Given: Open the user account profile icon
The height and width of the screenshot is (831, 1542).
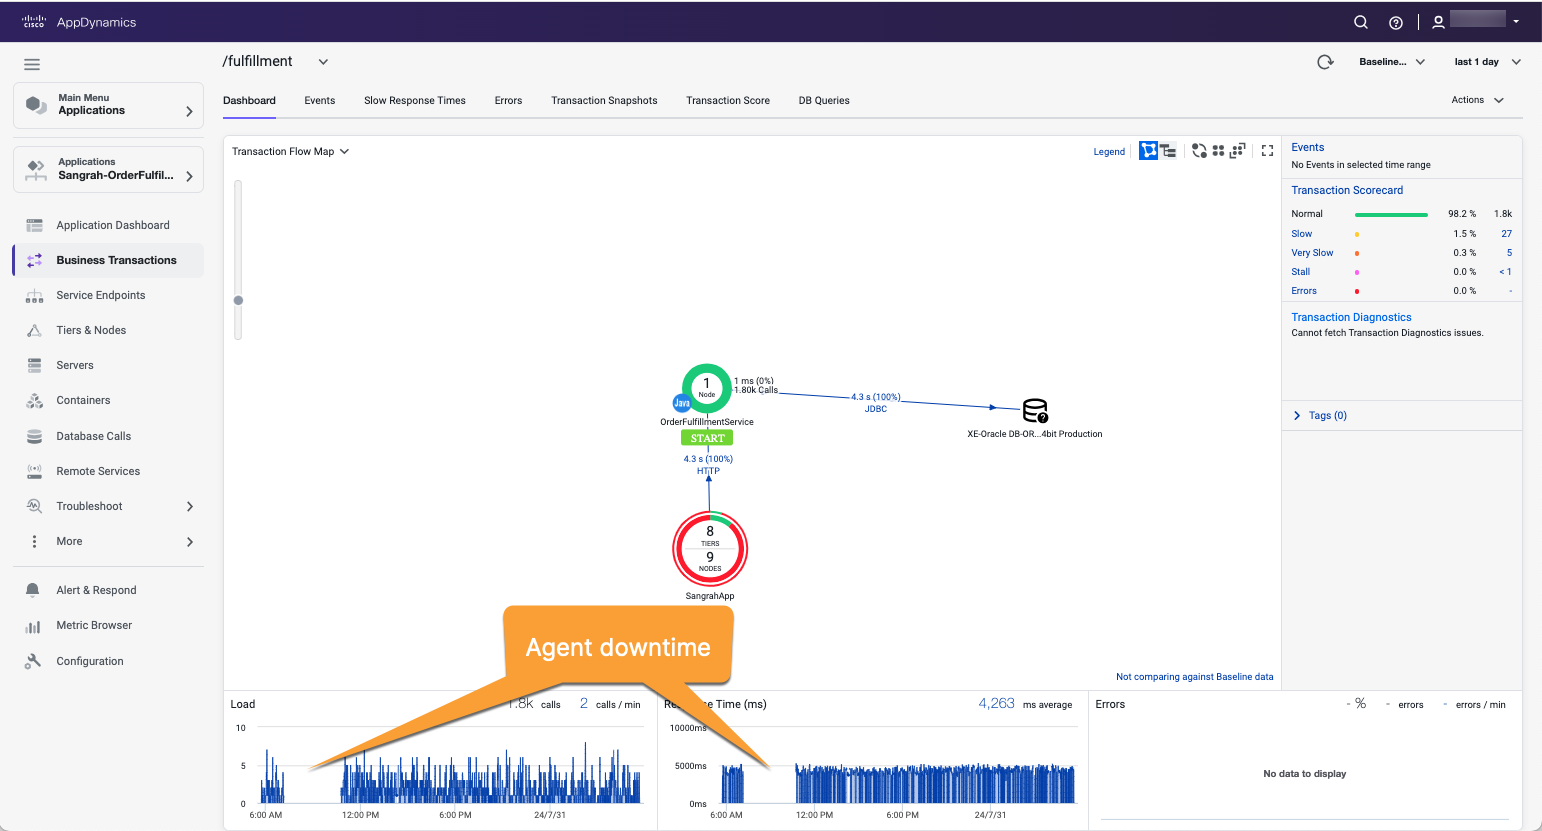Looking at the screenshot, I should pyautogui.click(x=1438, y=22).
